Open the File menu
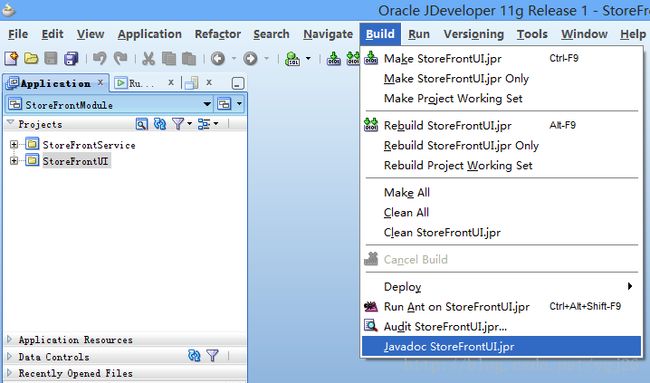This screenshot has width=650, height=383. point(18,34)
